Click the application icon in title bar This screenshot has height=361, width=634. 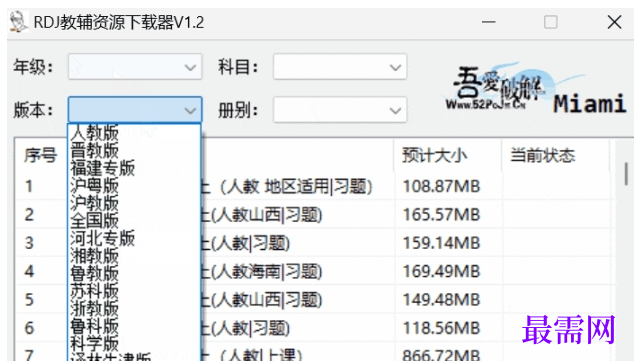[x=18, y=22]
